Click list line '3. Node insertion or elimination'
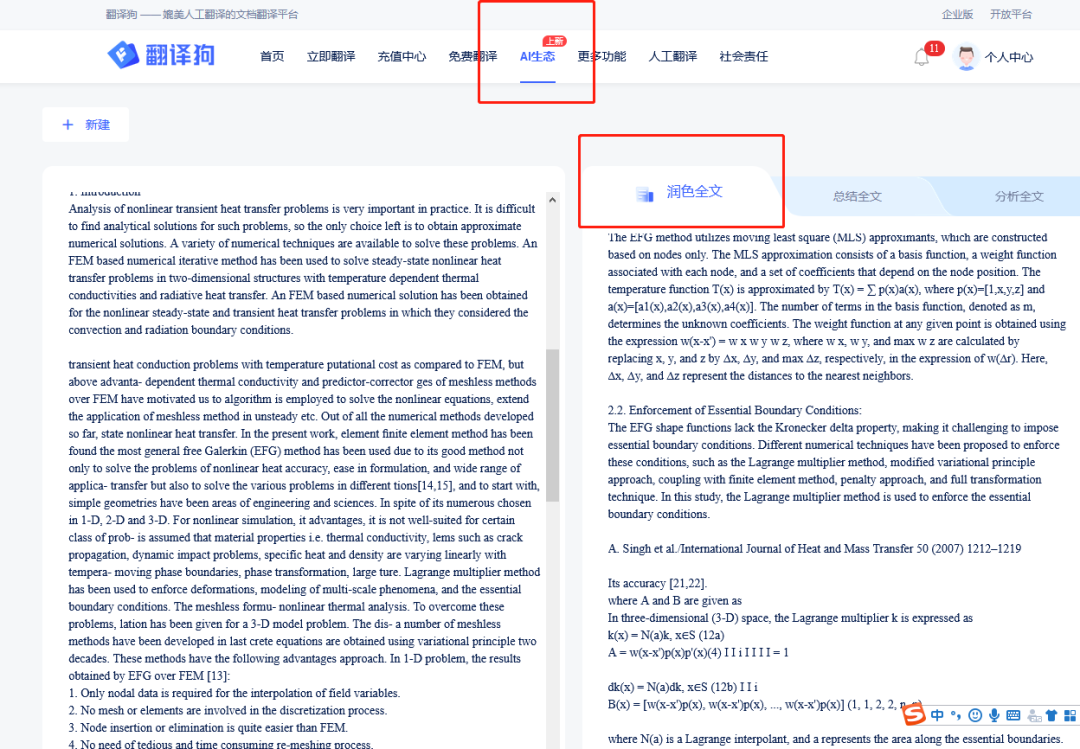The width and height of the screenshot is (1080, 749). click(x=208, y=728)
